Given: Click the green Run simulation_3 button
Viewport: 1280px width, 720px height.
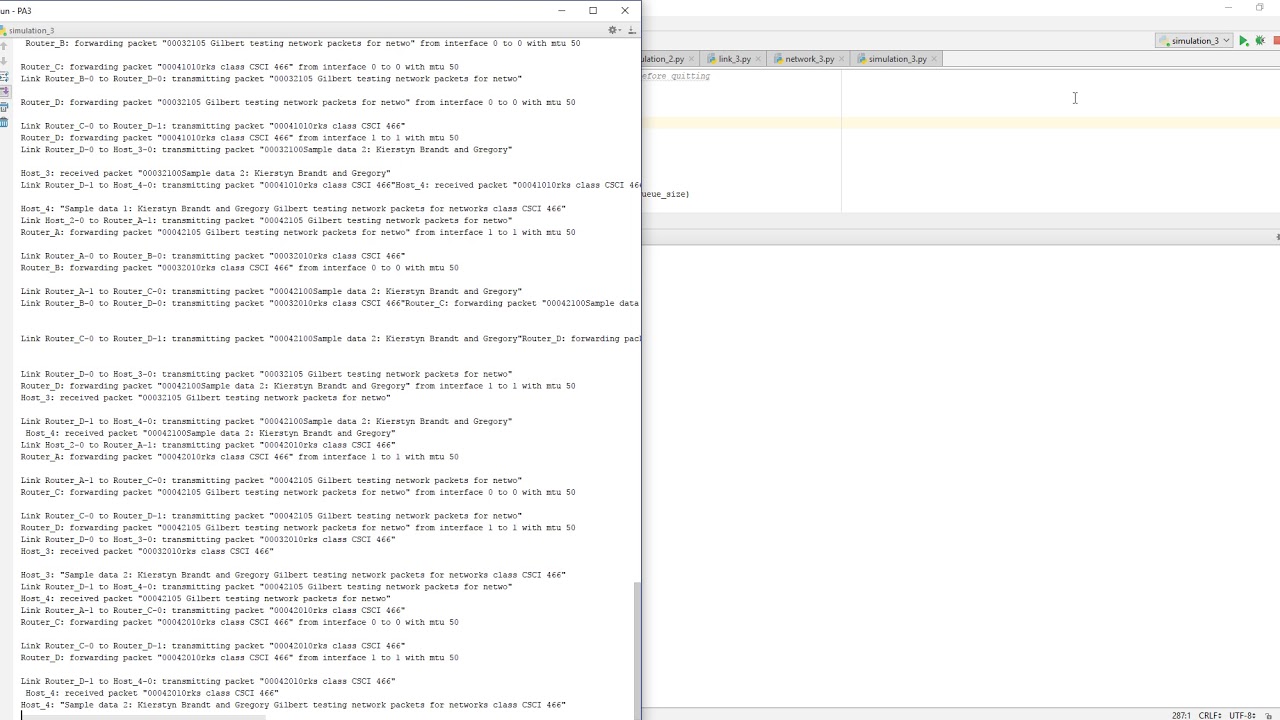Looking at the screenshot, I should pos(1243,41).
